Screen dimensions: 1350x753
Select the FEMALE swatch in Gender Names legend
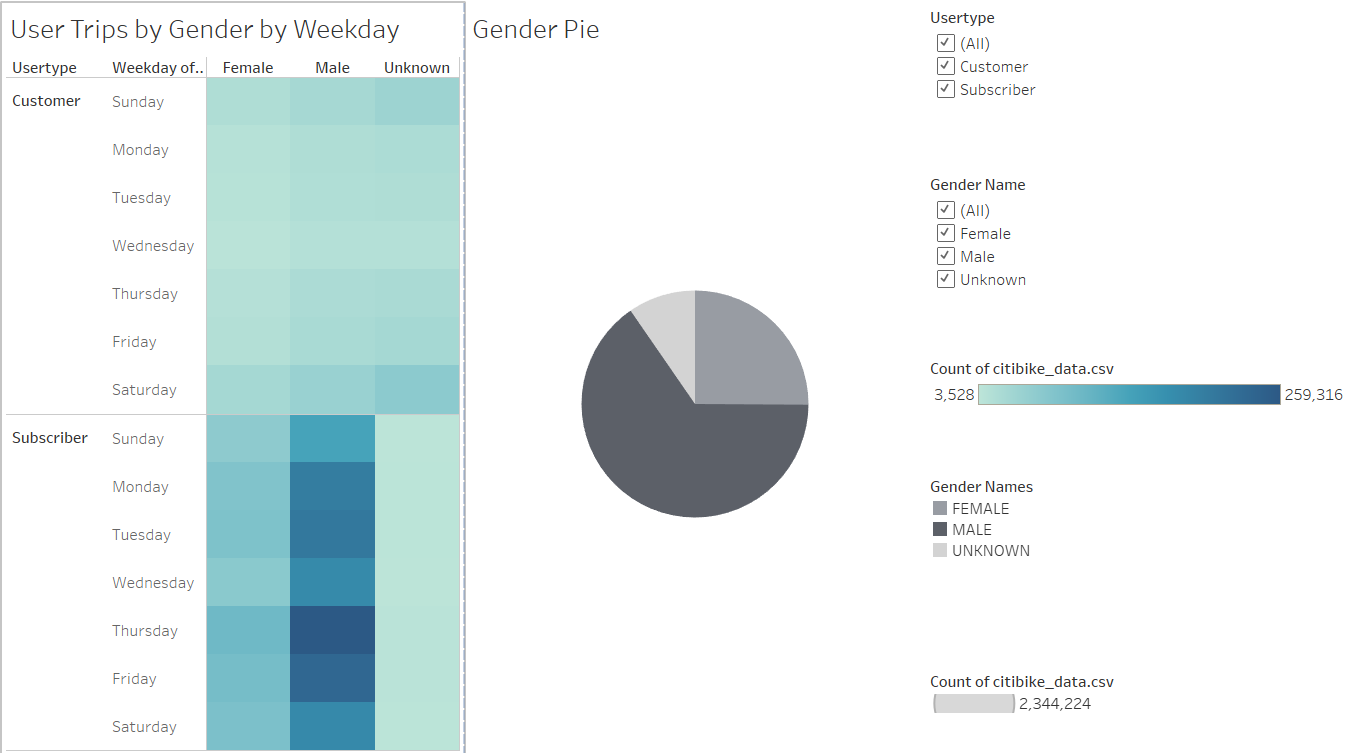tap(938, 508)
